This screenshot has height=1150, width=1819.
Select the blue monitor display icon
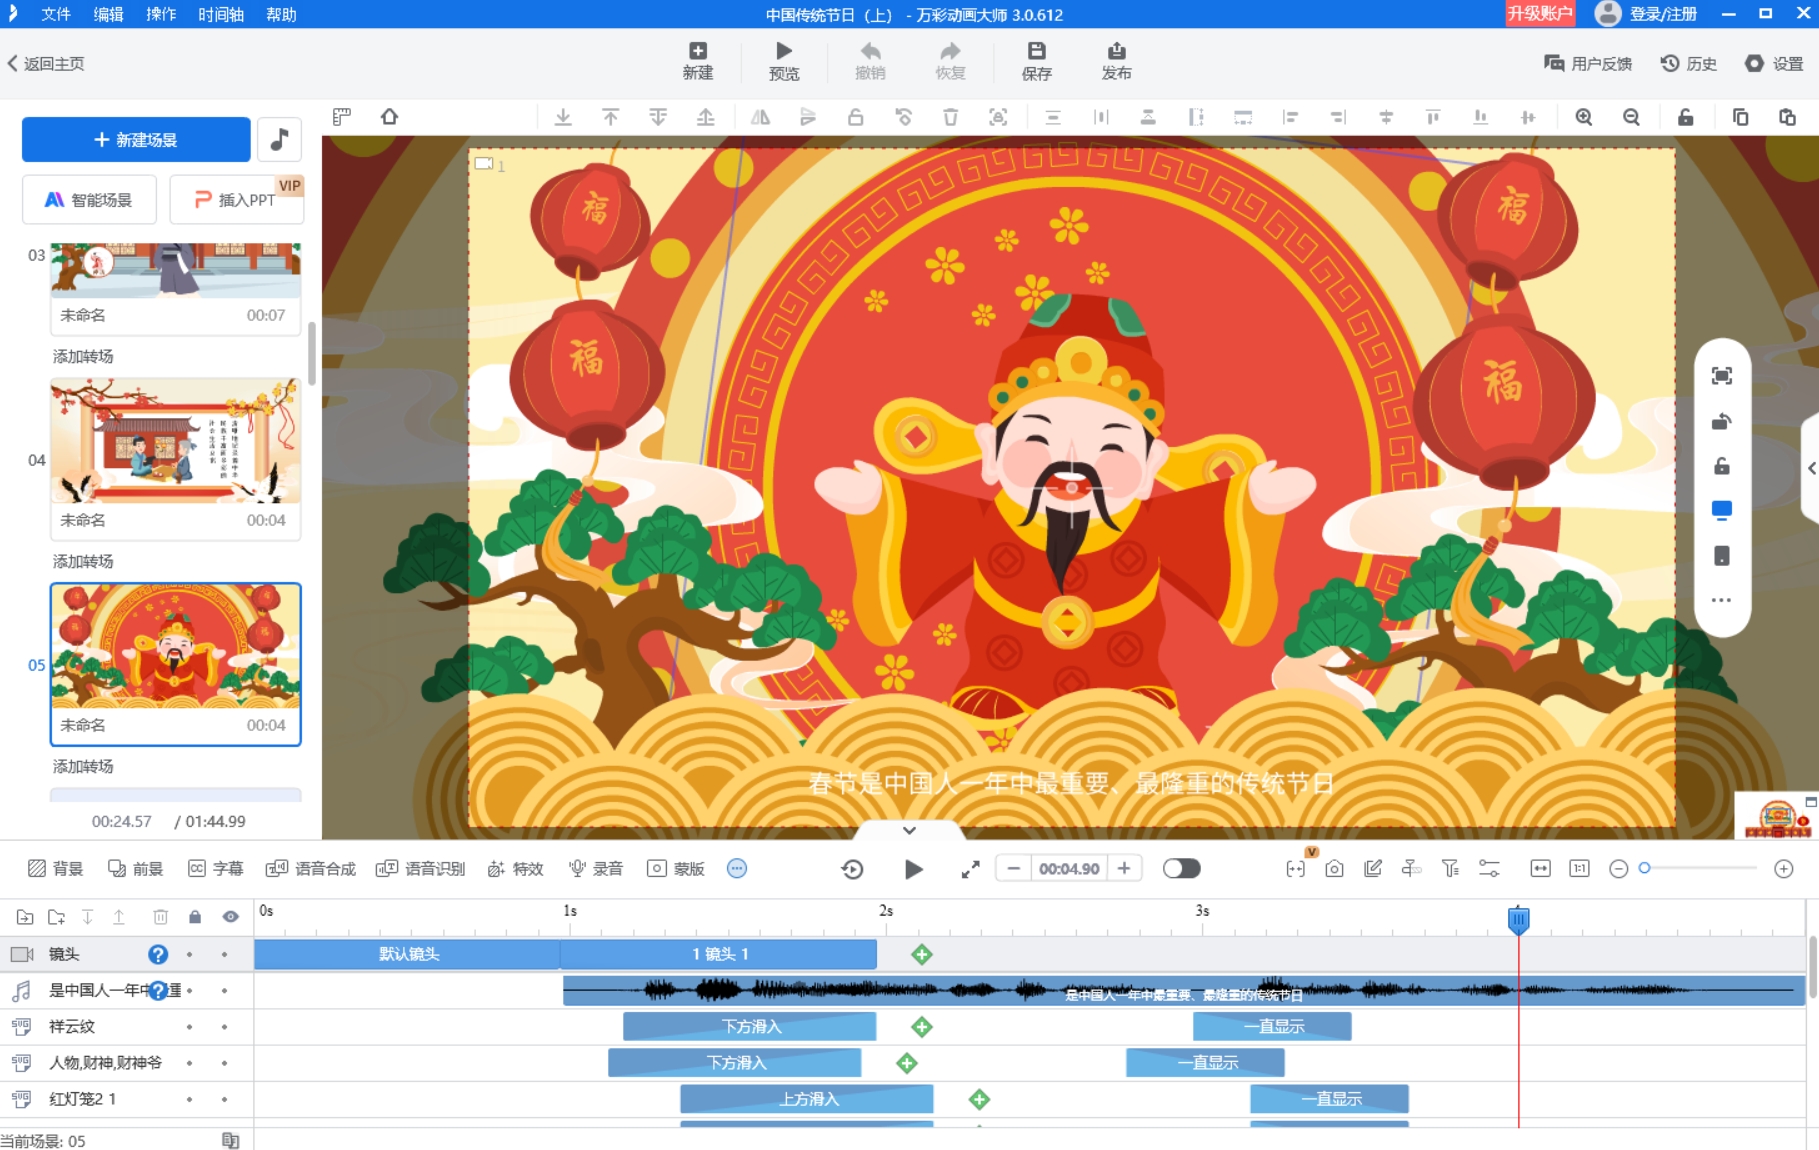[1721, 511]
